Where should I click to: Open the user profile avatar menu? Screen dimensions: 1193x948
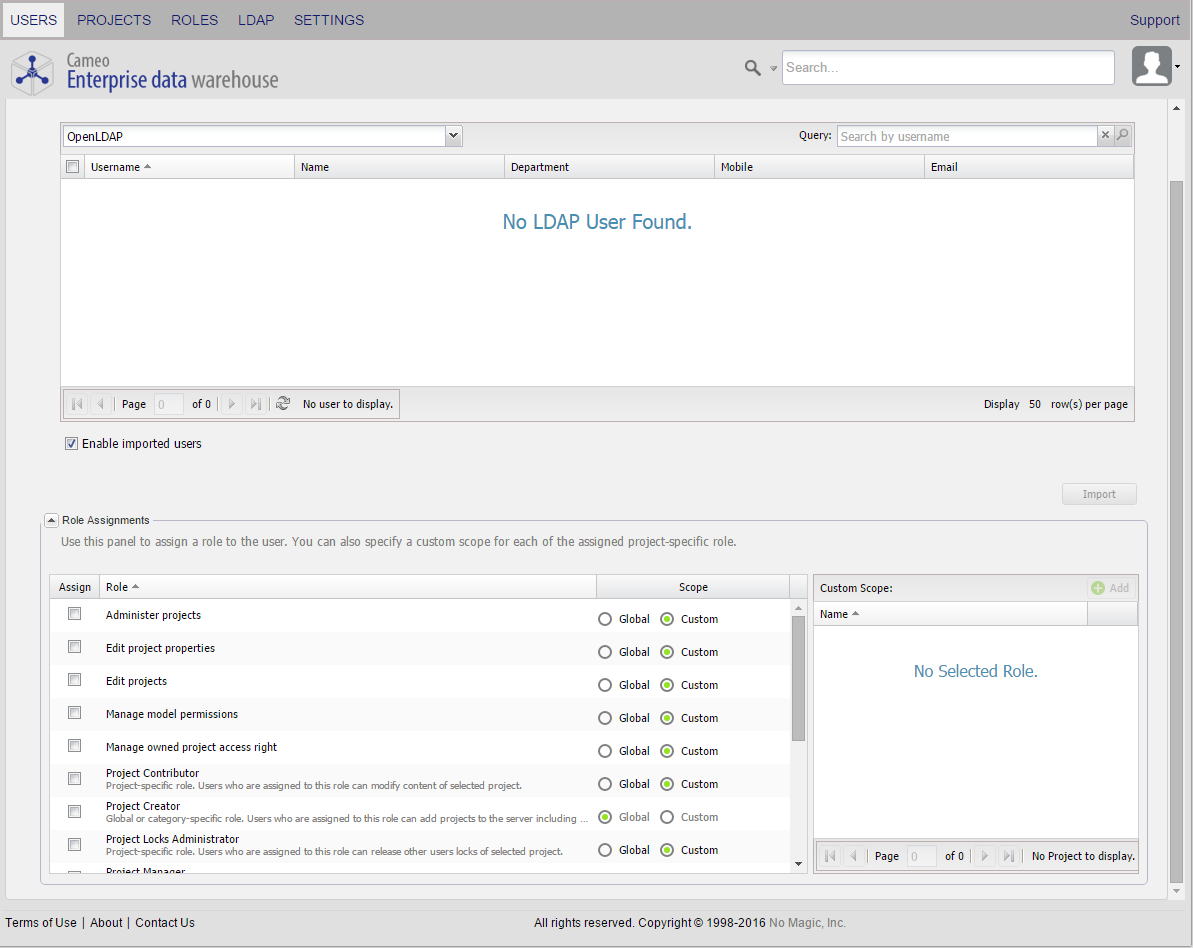click(x=1152, y=67)
